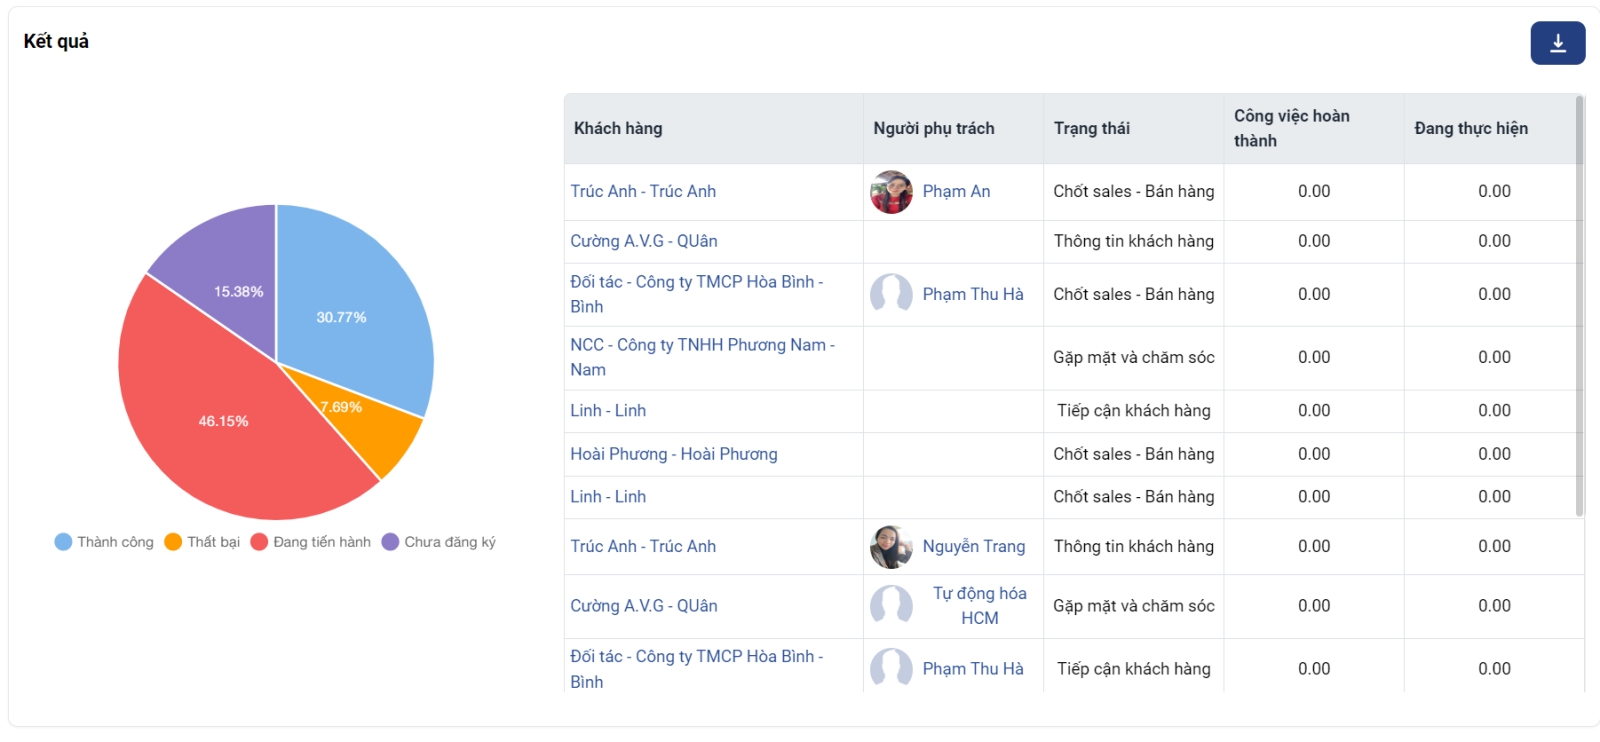Click Nguyễn Trang's avatar photo
Viewport: 1600px width, 742px height.
pos(891,547)
